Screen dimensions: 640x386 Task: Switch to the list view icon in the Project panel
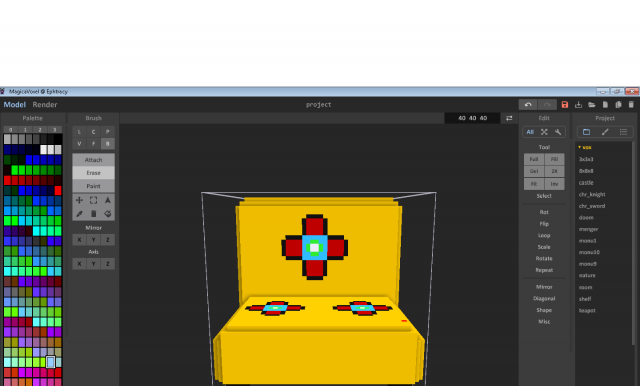point(623,132)
